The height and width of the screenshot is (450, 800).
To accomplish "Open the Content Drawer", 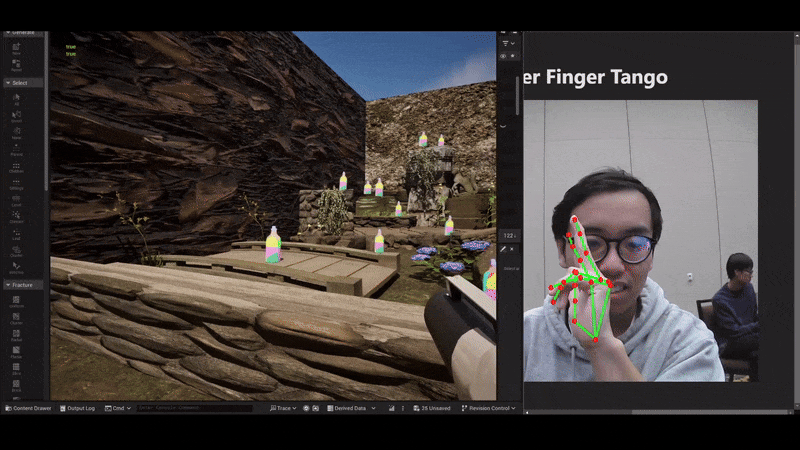I will [x=28, y=408].
